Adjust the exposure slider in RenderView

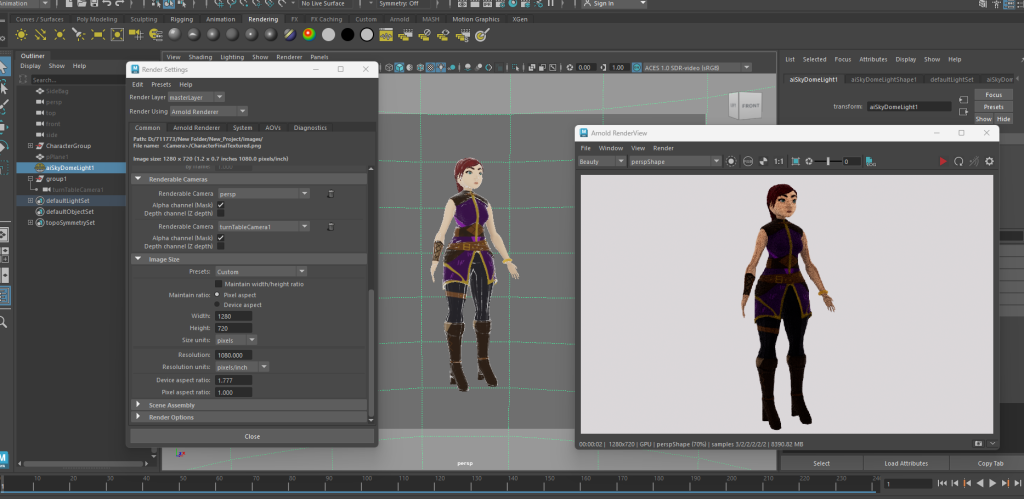point(830,161)
